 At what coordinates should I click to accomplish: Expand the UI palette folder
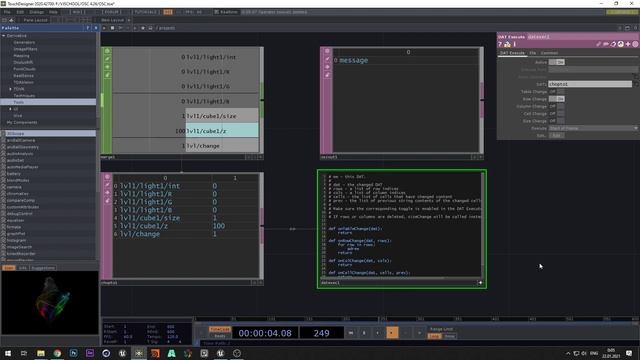[x=11, y=109]
